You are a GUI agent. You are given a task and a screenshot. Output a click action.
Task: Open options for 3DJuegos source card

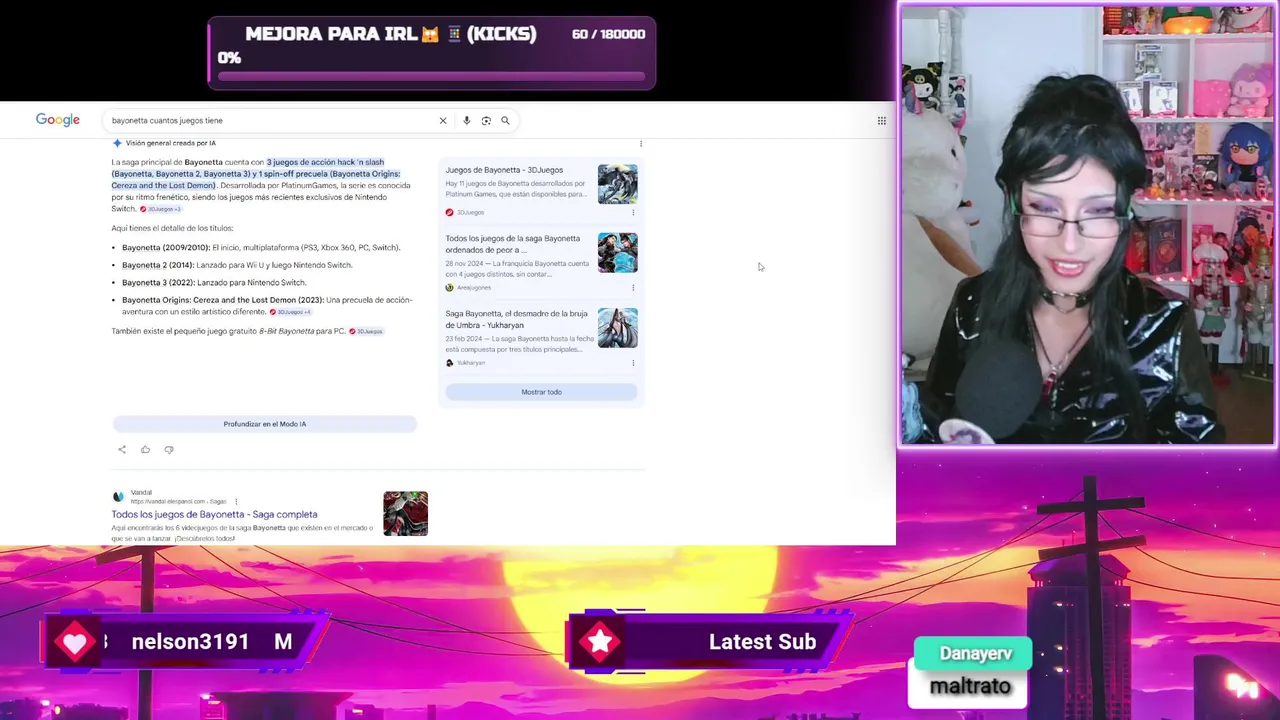(633, 212)
